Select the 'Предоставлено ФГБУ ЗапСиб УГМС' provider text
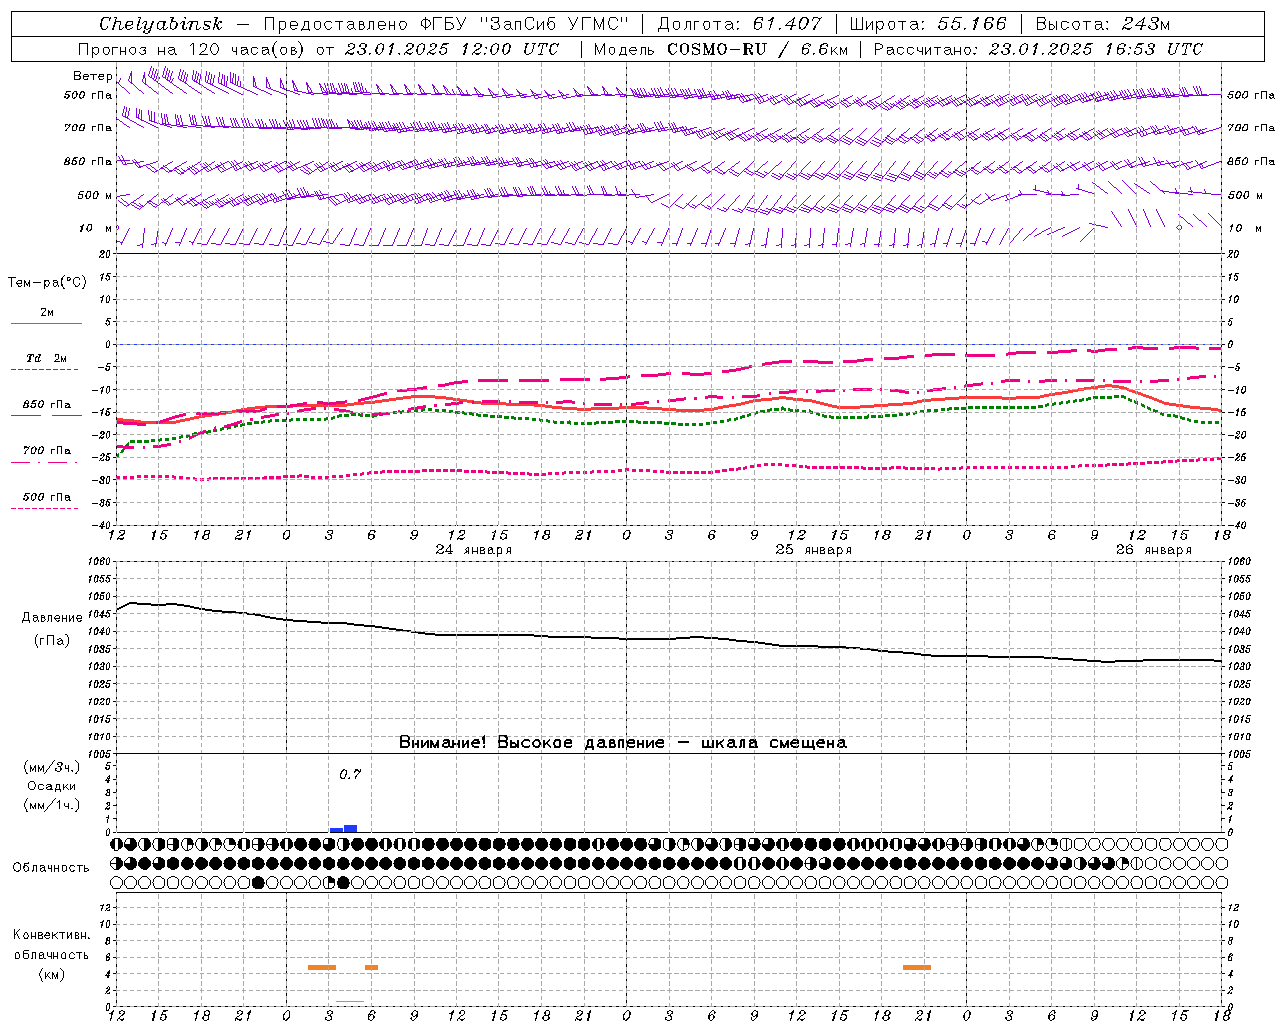Image resolution: width=1280 pixels, height=1024 pixels. (446, 24)
